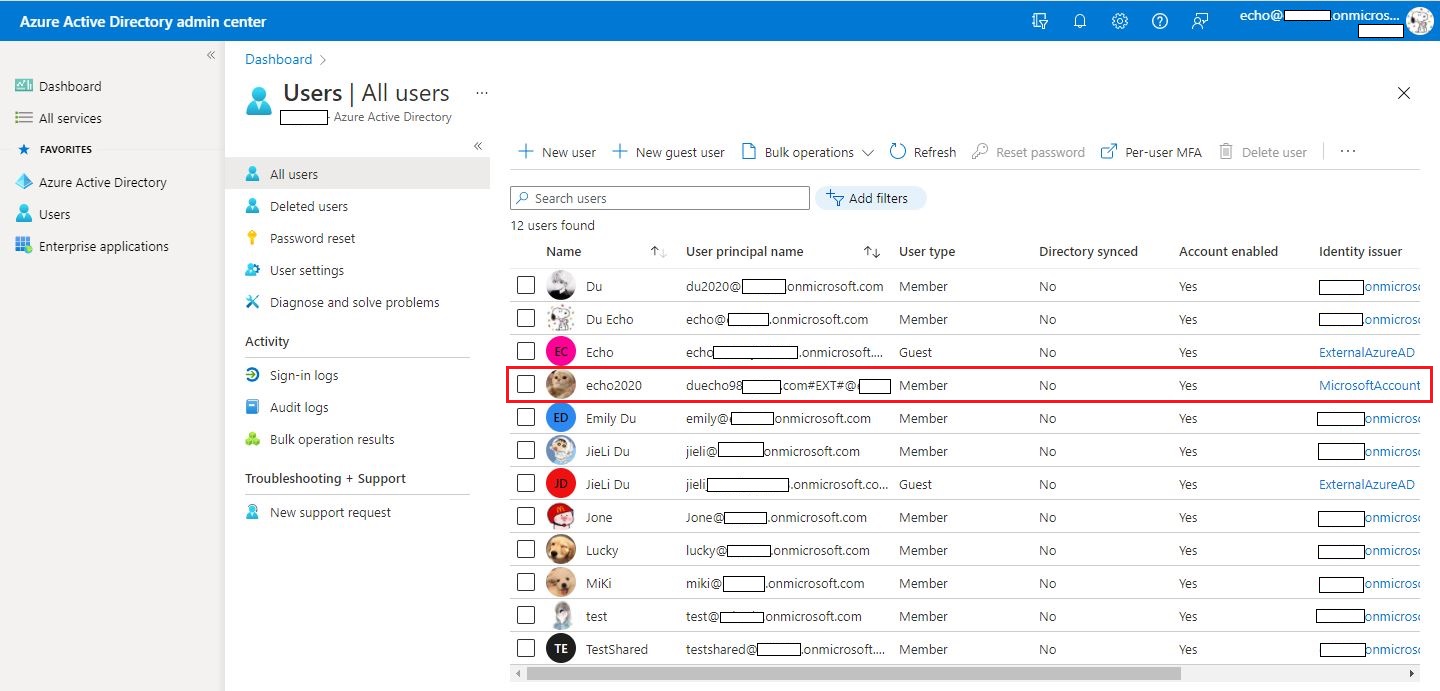Click the pink EC avatar
Screen dimensions: 1440x691
(x=561, y=352)
